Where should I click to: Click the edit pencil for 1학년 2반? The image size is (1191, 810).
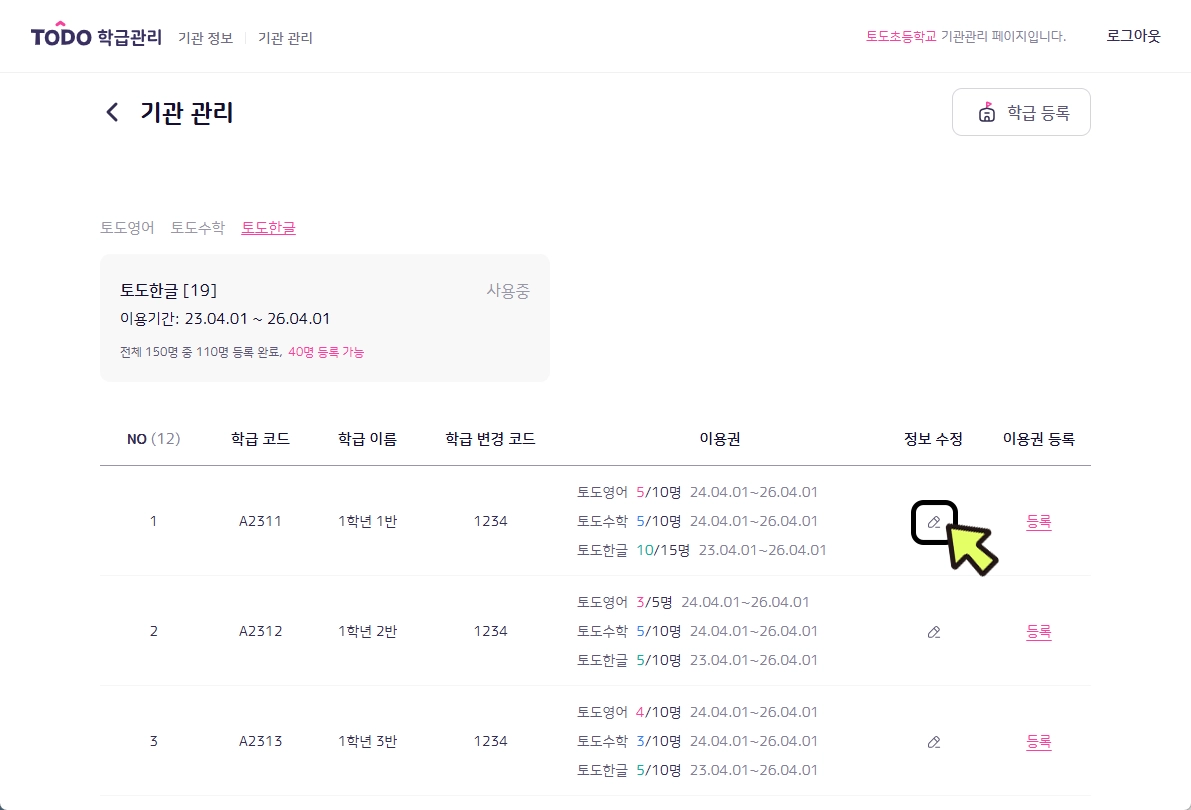[934, 632]
